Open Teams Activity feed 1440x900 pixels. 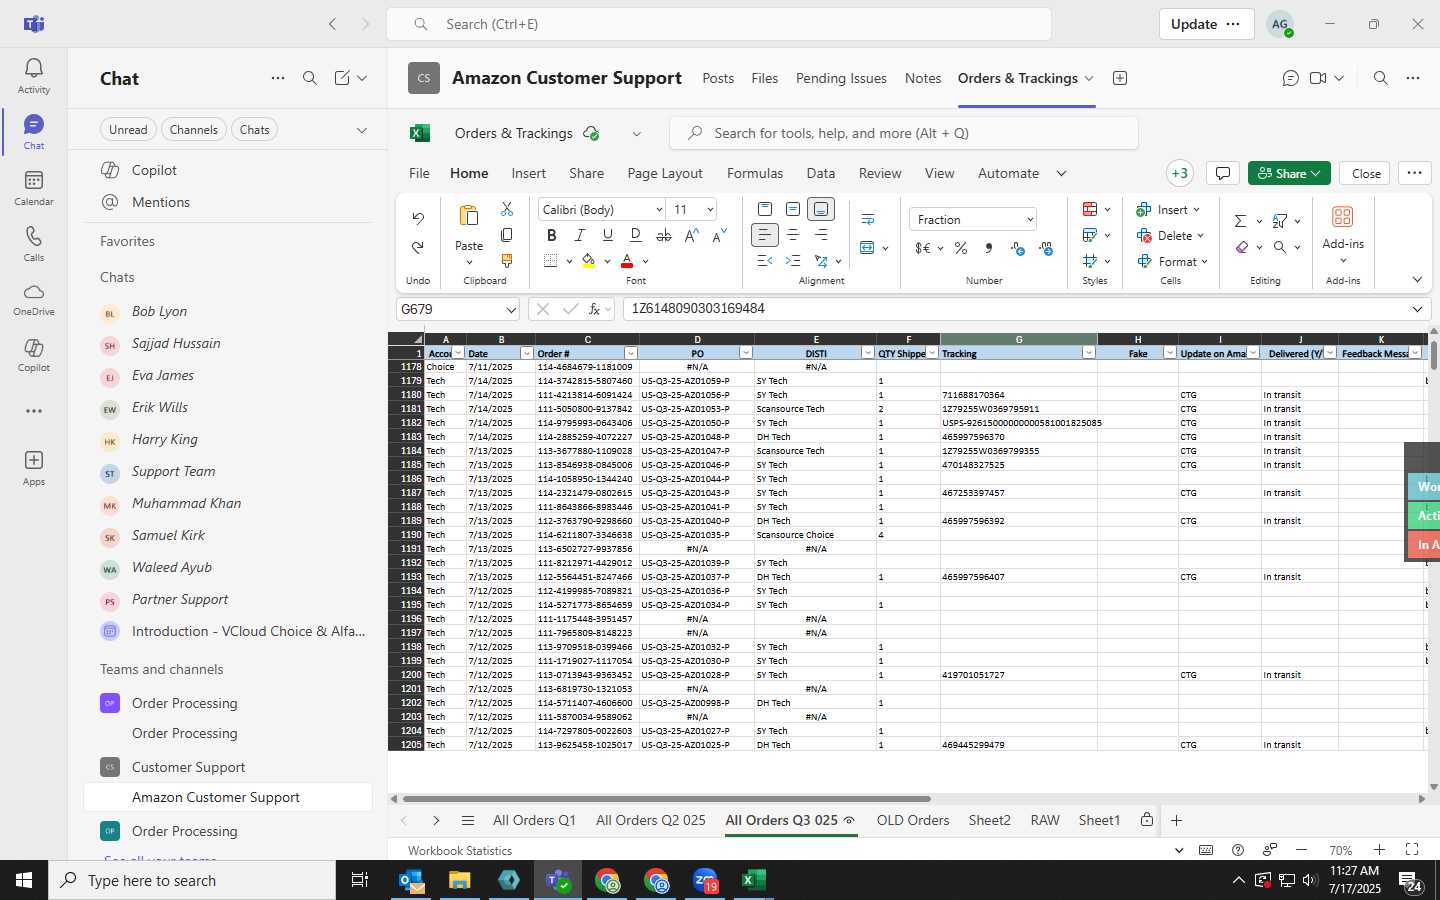(x=34, y=76)
